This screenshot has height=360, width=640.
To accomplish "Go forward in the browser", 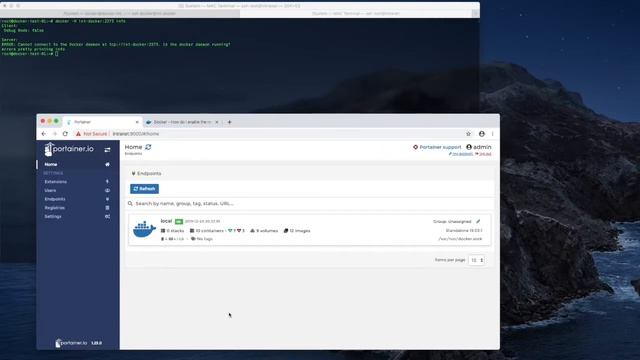I will pyautogui.click(x=55, y=133).
